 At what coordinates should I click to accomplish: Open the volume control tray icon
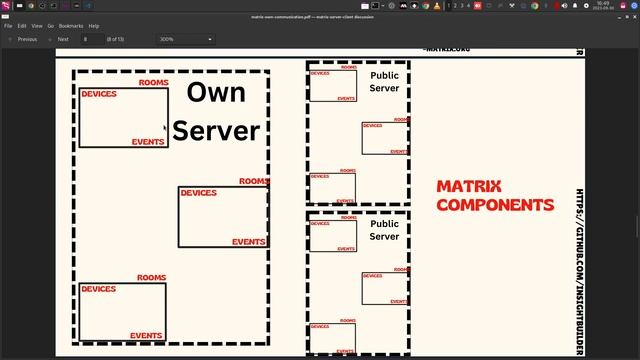(x=564, y=6)
